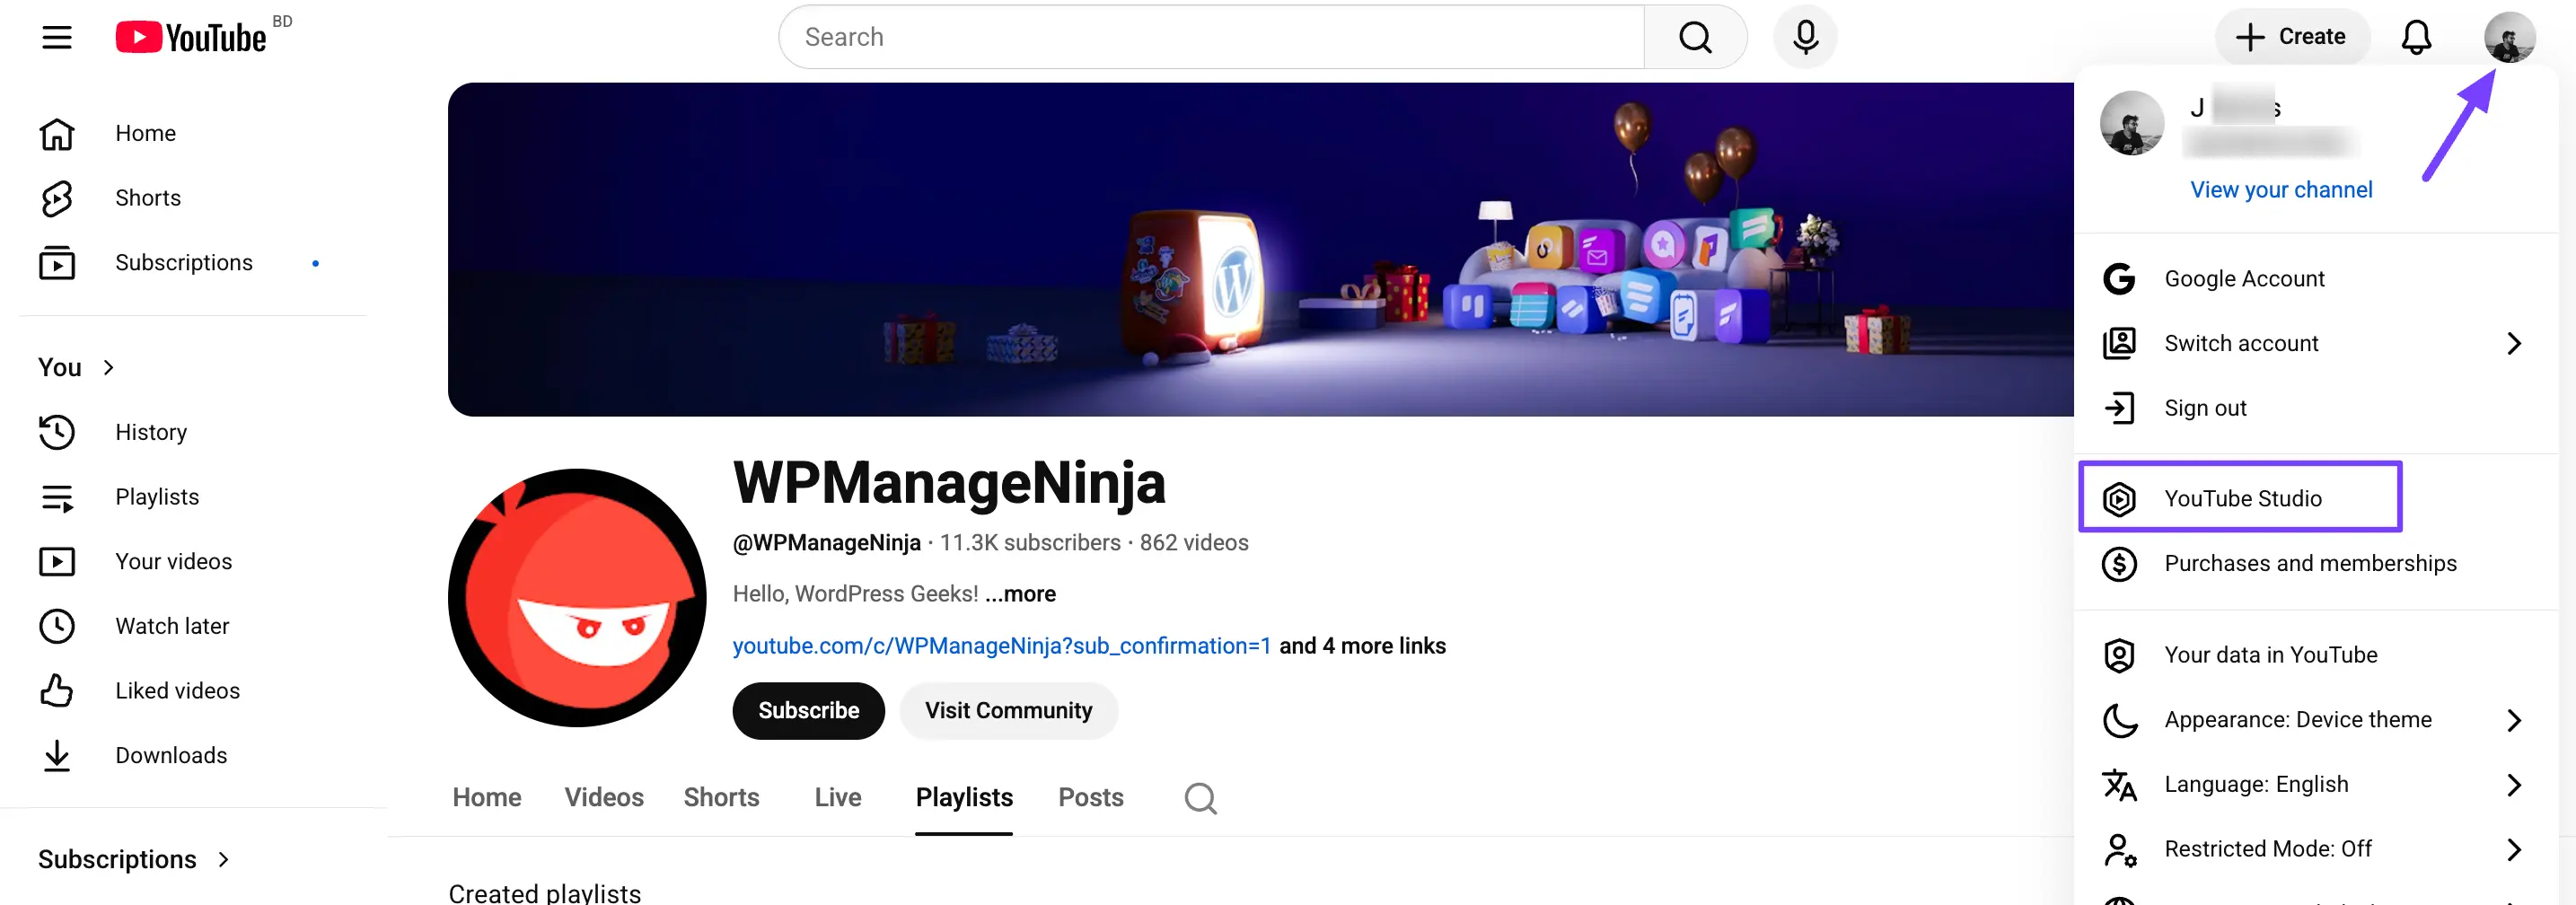Click the Subscribe button
2576x905 pixels.
click(x=808, y=710)
